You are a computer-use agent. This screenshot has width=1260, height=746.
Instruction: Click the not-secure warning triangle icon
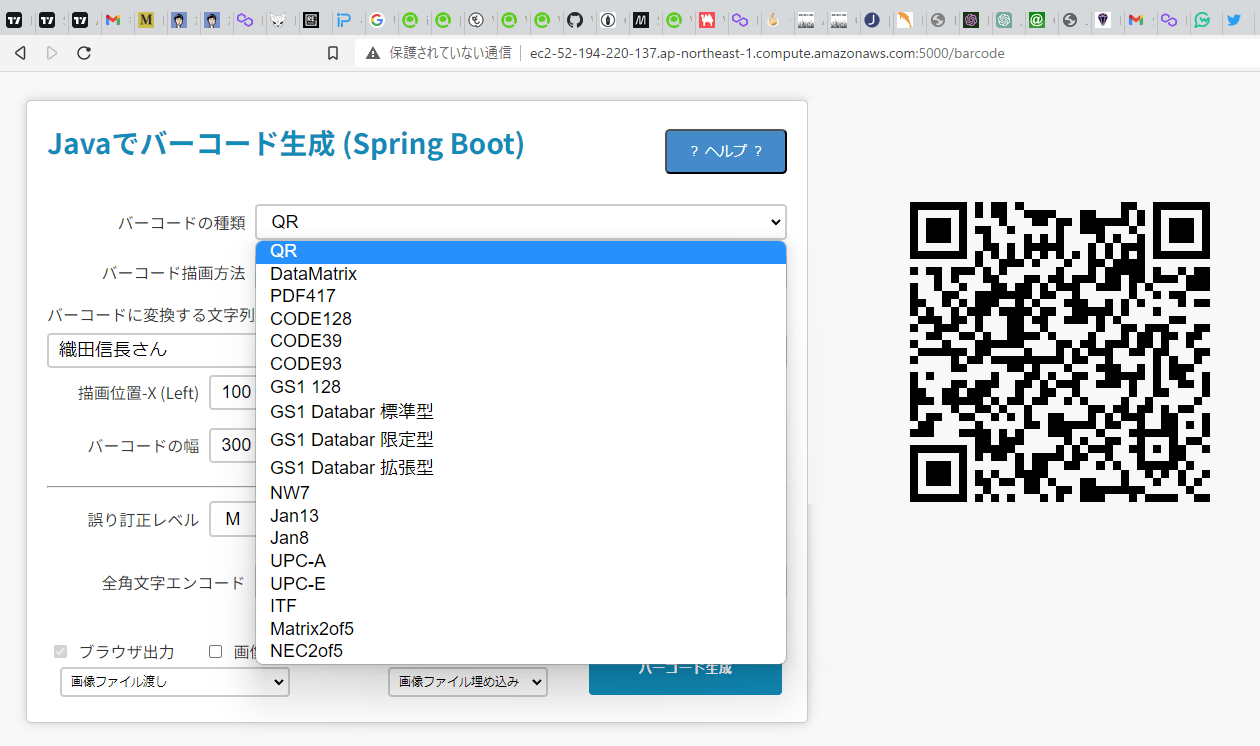click(x=372, y=53)
